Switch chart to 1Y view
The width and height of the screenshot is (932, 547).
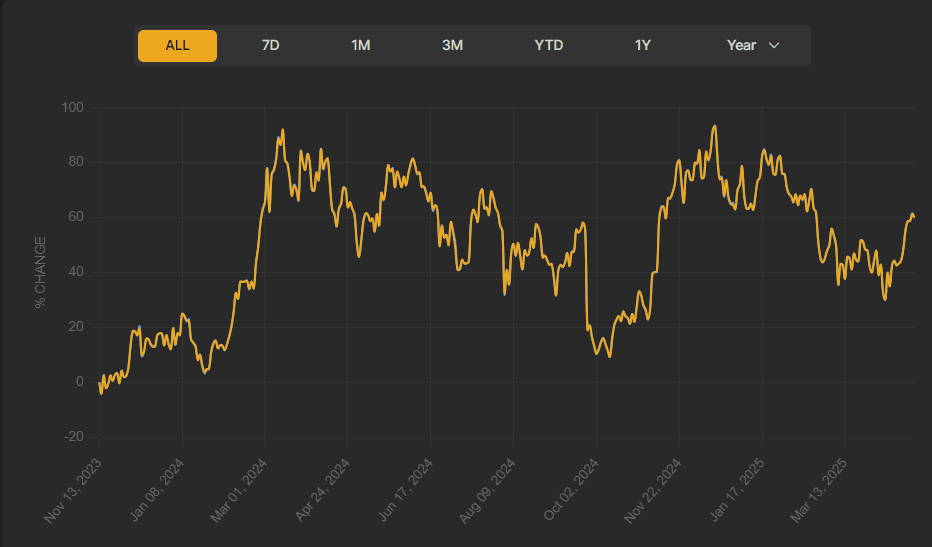click(643, 46)
